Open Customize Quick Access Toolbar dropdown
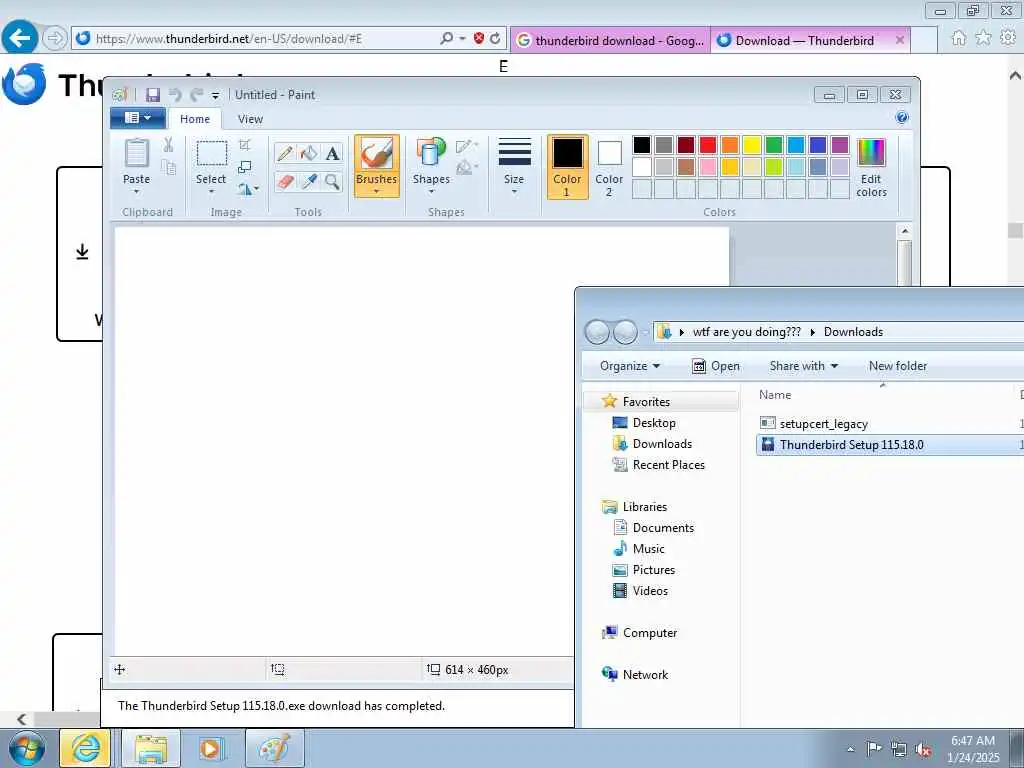The height and width of the screenshot is (768, 1024). point(216,95)
